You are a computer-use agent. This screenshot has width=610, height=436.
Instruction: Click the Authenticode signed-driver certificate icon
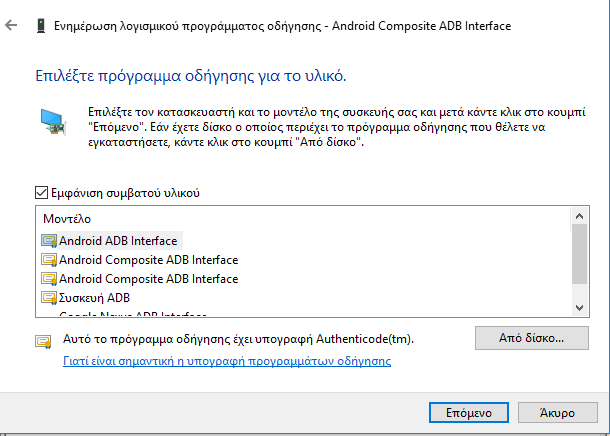[x=44, y=340]
